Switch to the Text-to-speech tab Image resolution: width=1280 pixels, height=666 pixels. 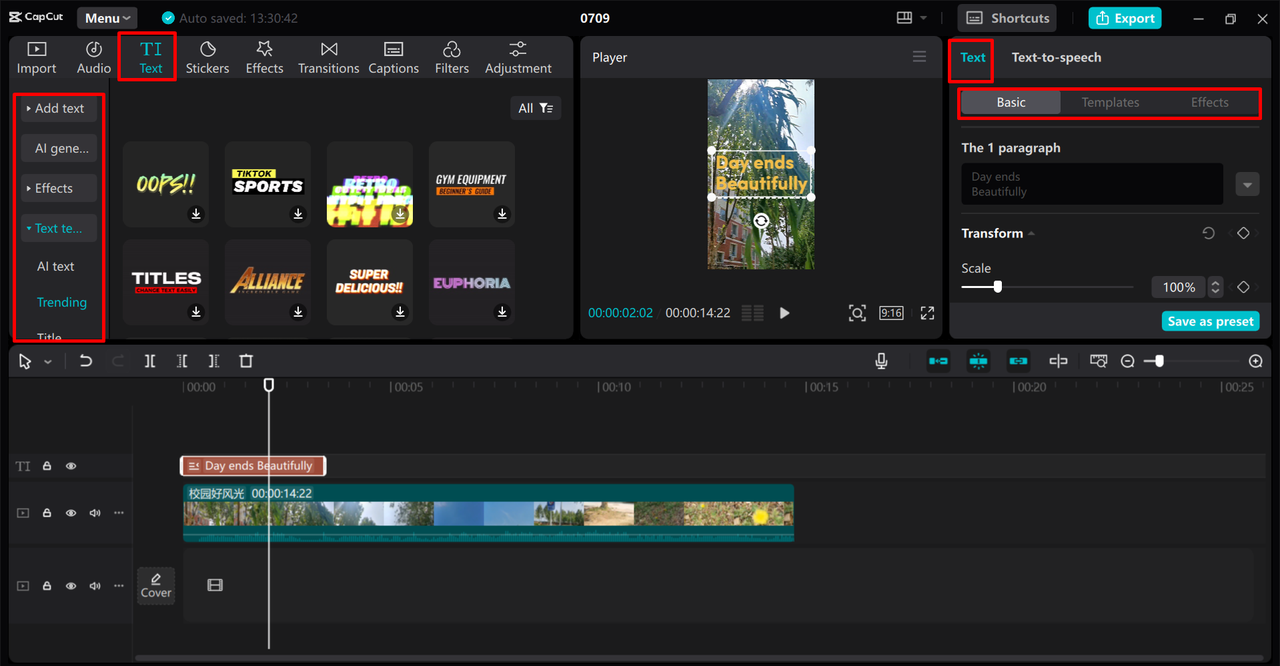[1056, 57]
